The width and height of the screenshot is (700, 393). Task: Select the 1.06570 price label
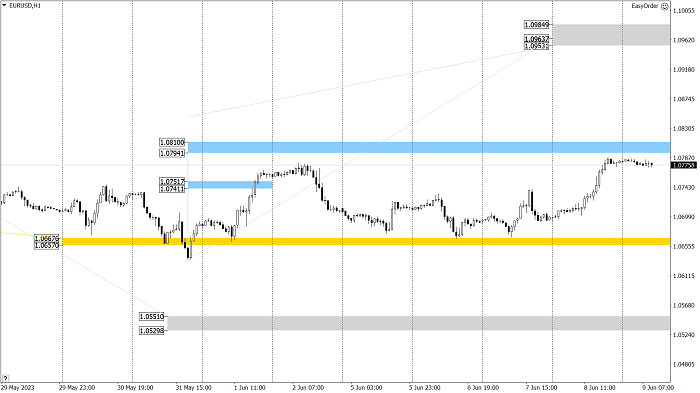47,245
